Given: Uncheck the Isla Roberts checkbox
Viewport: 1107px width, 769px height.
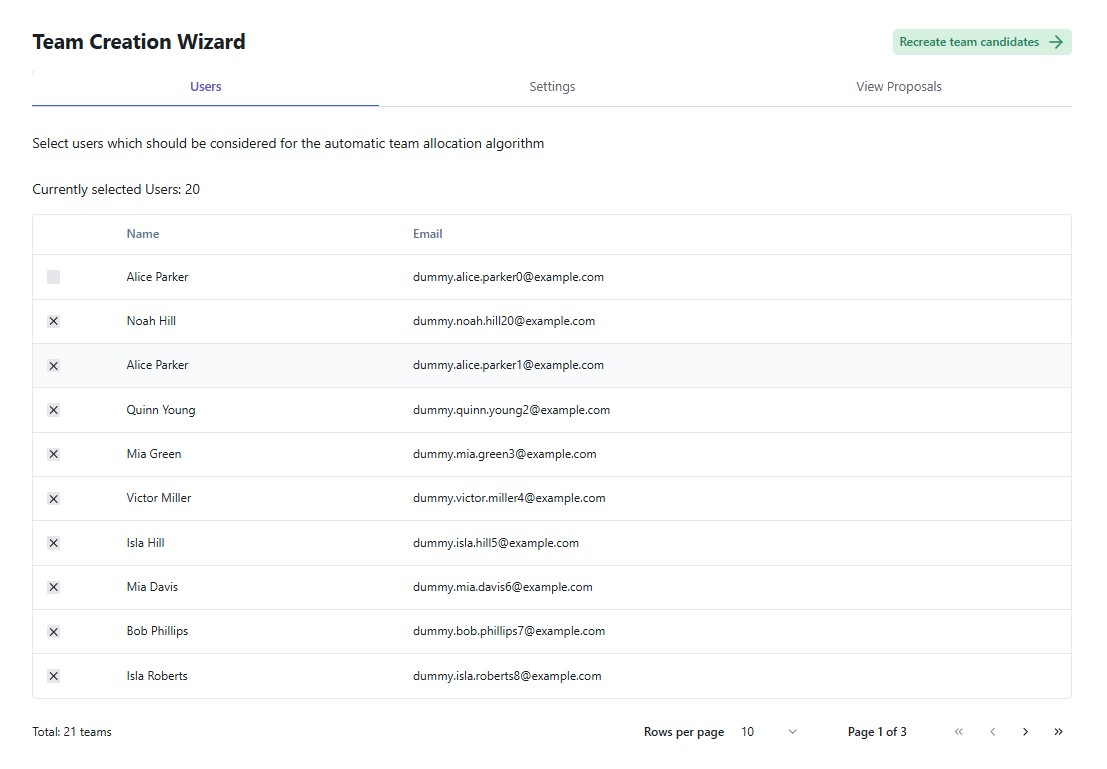Looking at the screenshot, I should point(54,676).
